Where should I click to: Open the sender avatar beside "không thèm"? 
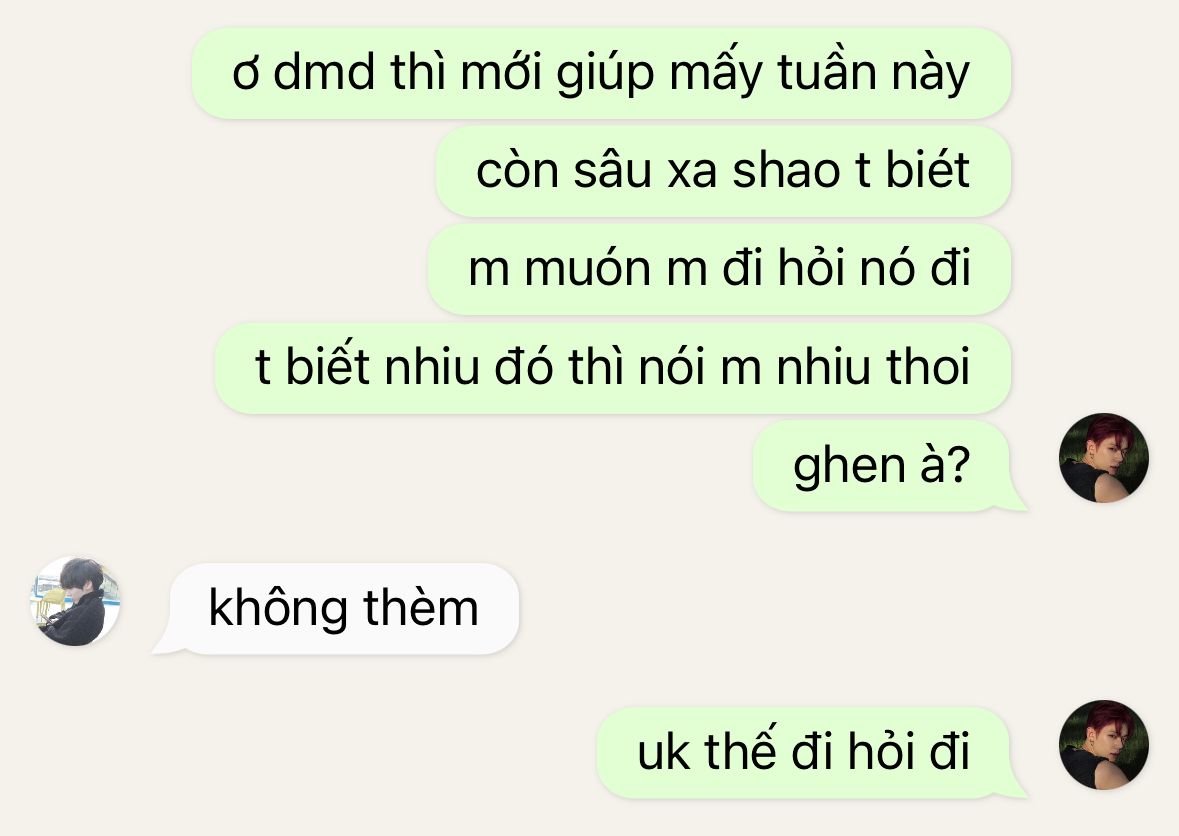[74, 601]
